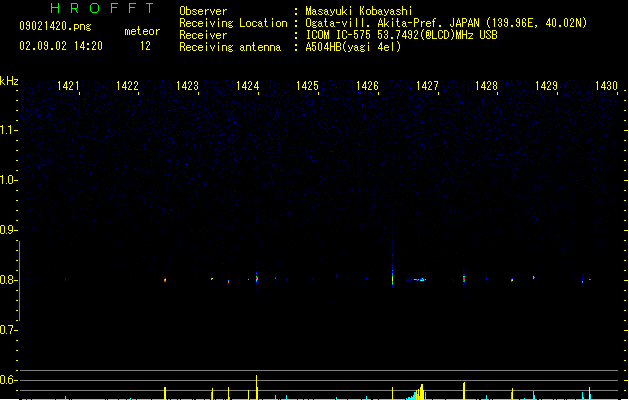Click the 1.1 frequency axis label
Image resolution: width=629 pixels, height=400 pixels.
click(8, 130)
